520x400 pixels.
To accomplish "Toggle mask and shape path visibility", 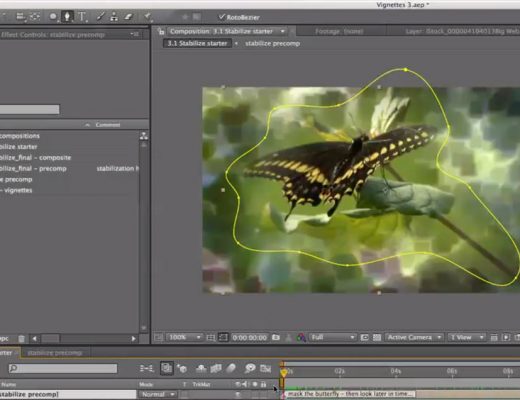I will tap(223, 338).
